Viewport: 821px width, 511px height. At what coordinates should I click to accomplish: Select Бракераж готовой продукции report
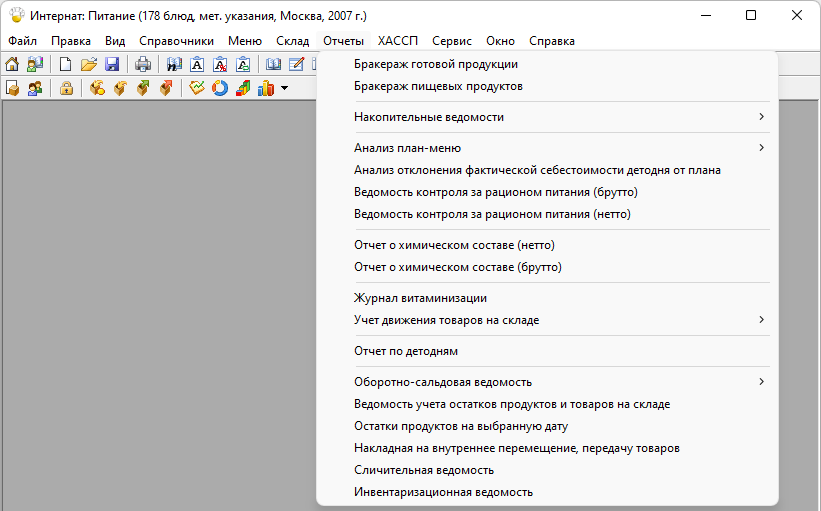(436, 64)
